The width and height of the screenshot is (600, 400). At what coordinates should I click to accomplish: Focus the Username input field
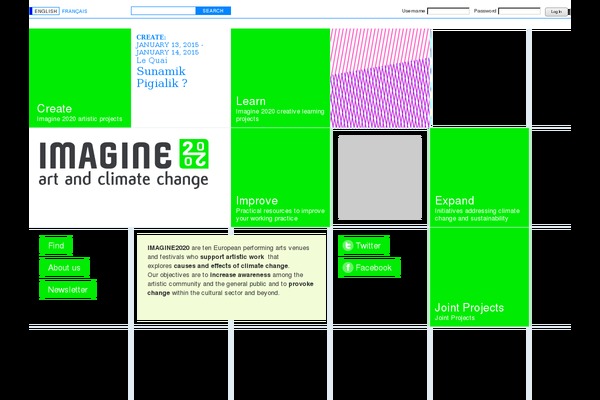[448, 11]
